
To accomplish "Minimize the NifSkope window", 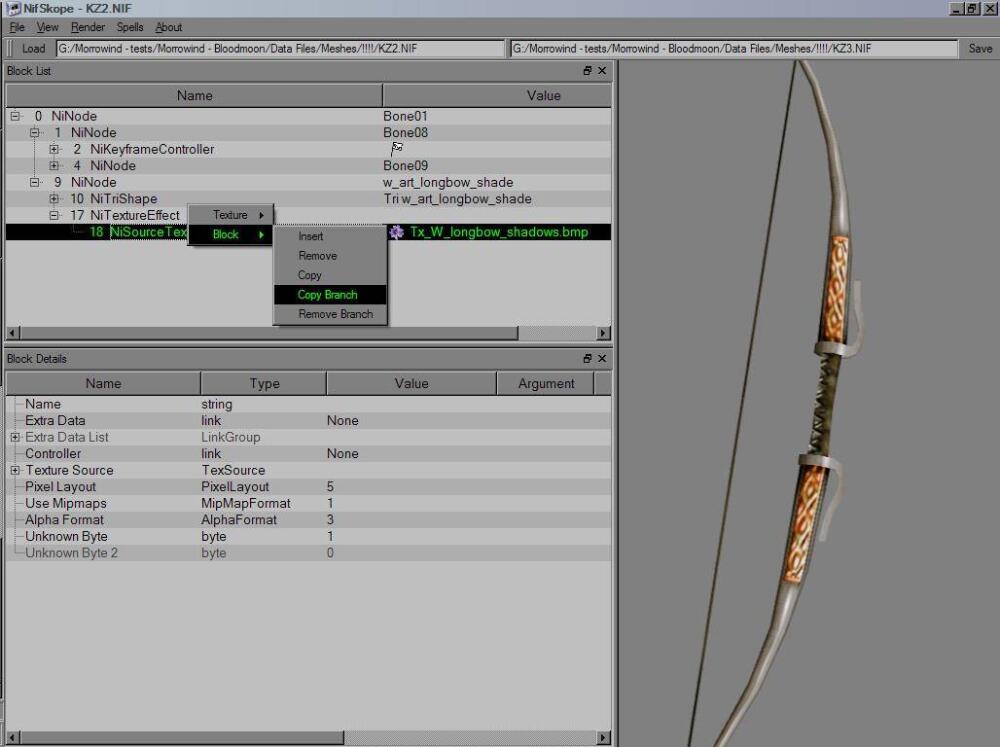I will (957, 9).
